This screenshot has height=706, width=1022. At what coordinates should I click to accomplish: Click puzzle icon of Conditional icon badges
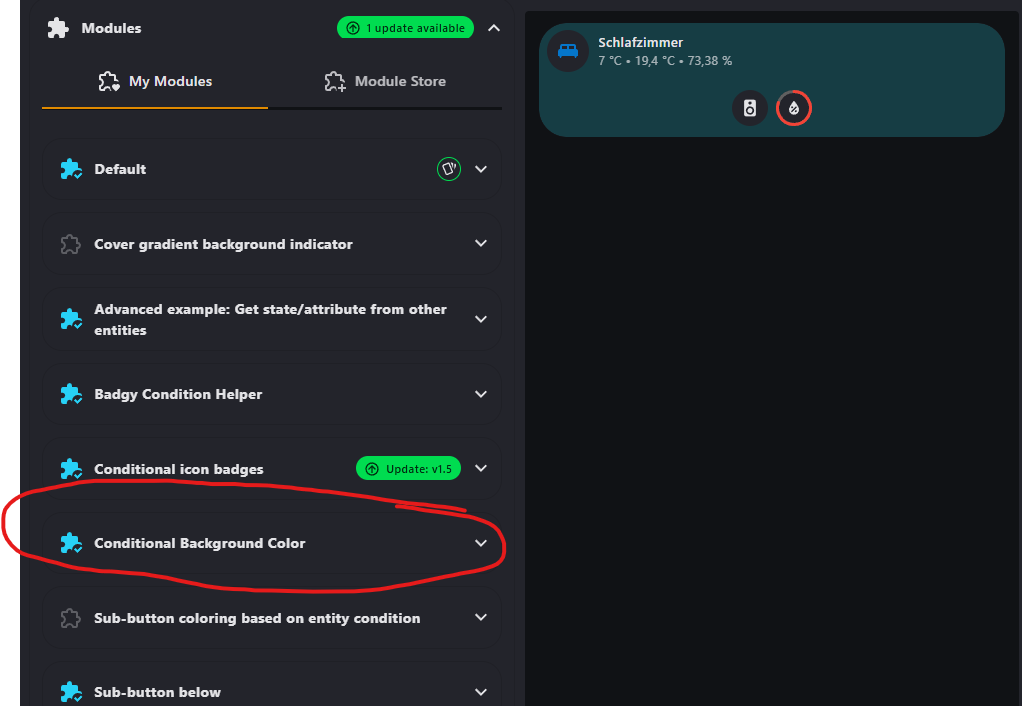70,469
